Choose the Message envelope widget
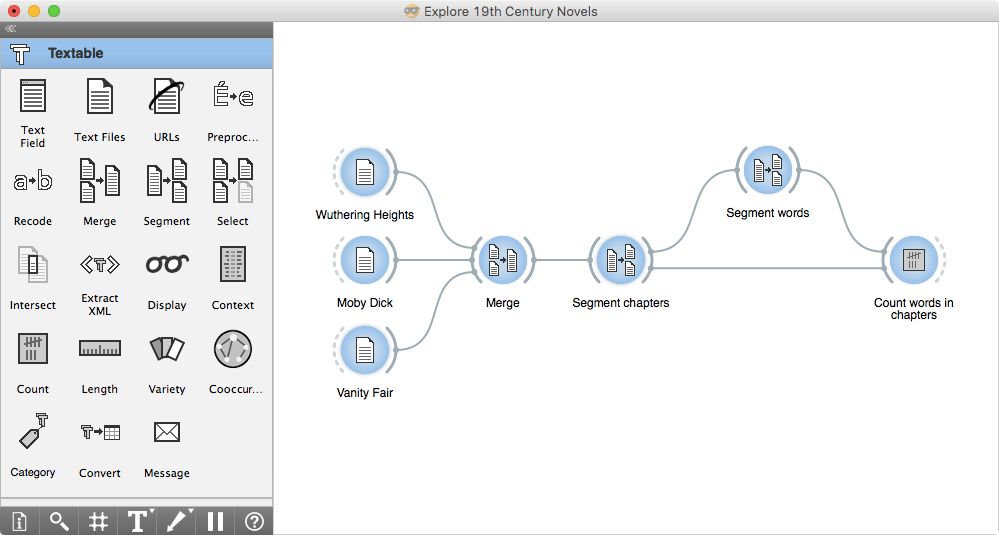This screenshot has height=535, width=999. (167, 434)
